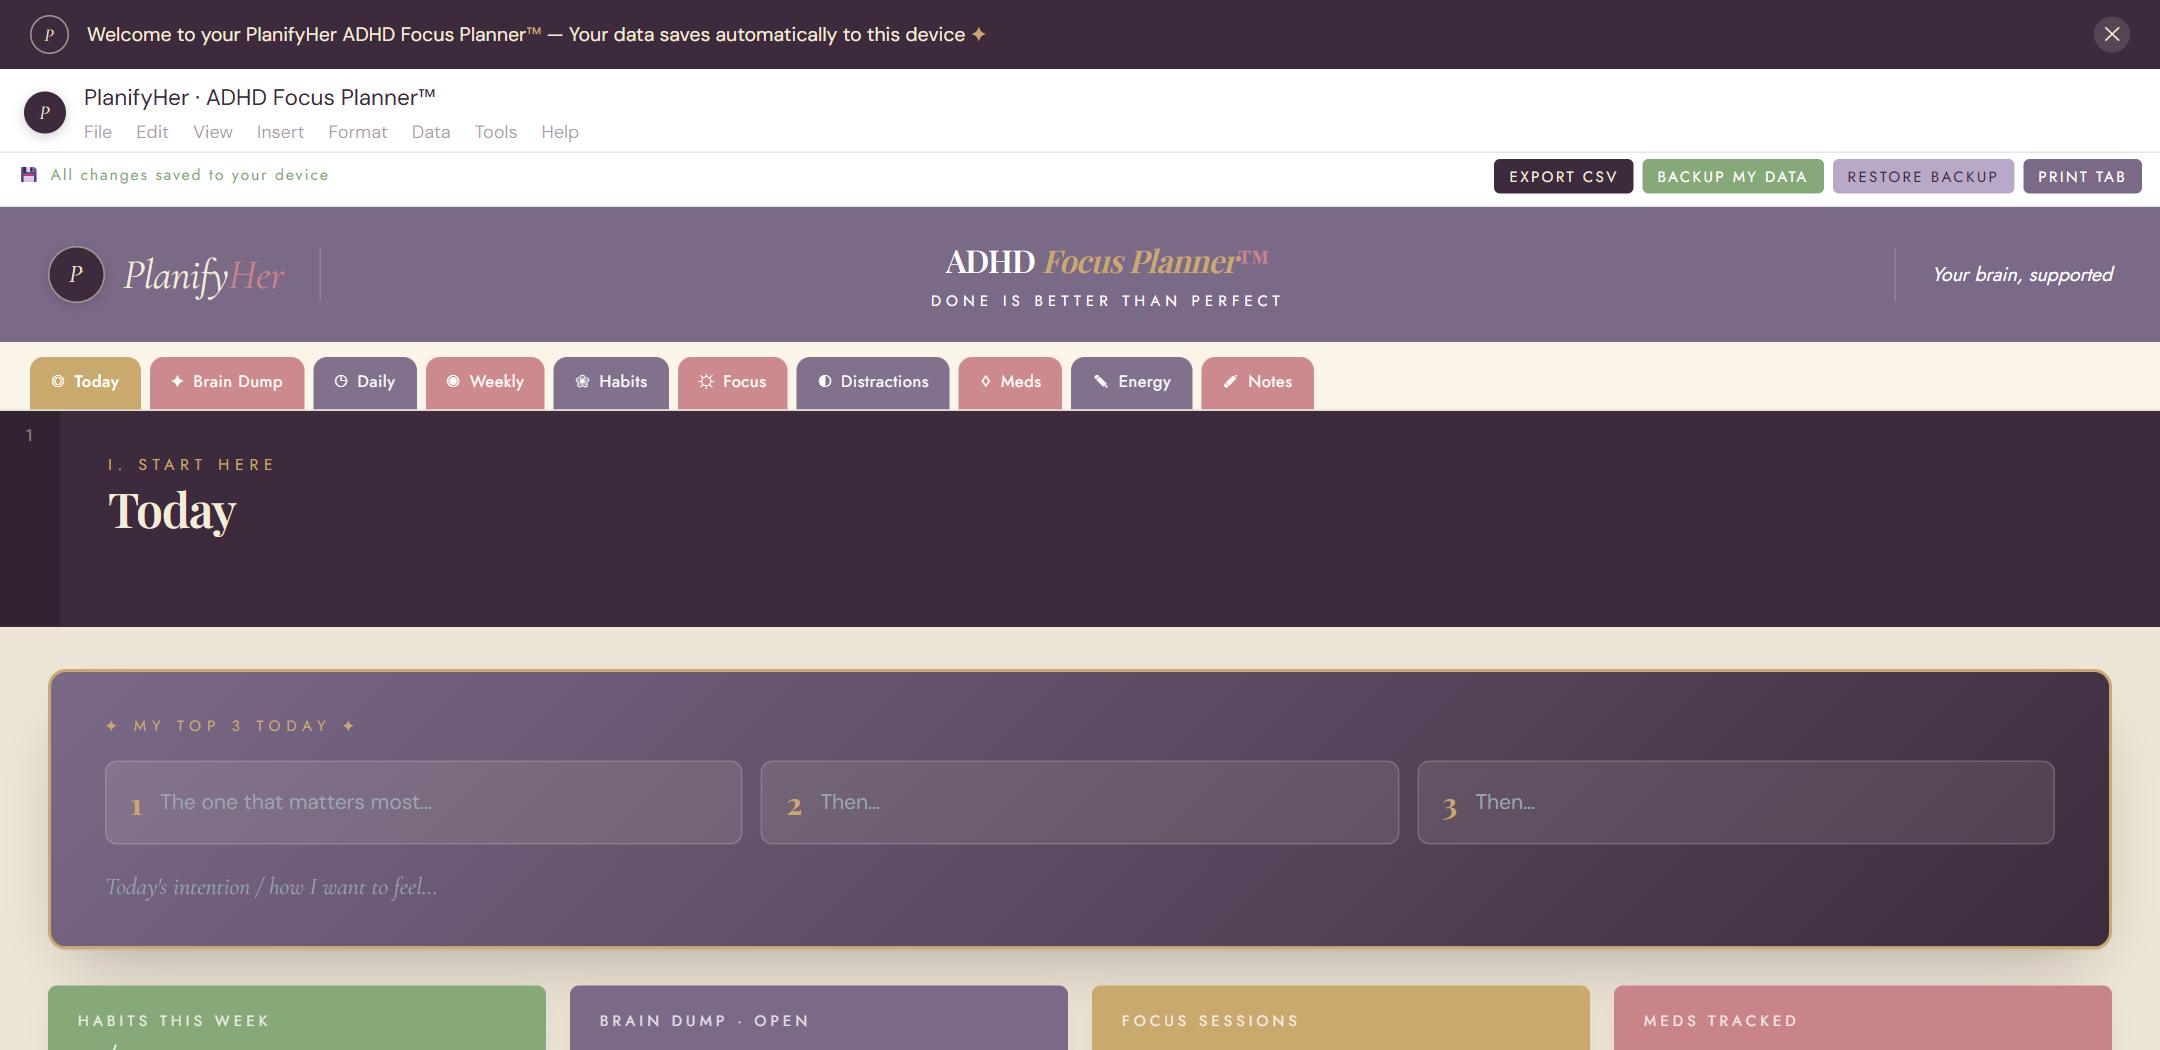Click the Brain Dump · Open card
2160x1050 pixels.
819,1018
